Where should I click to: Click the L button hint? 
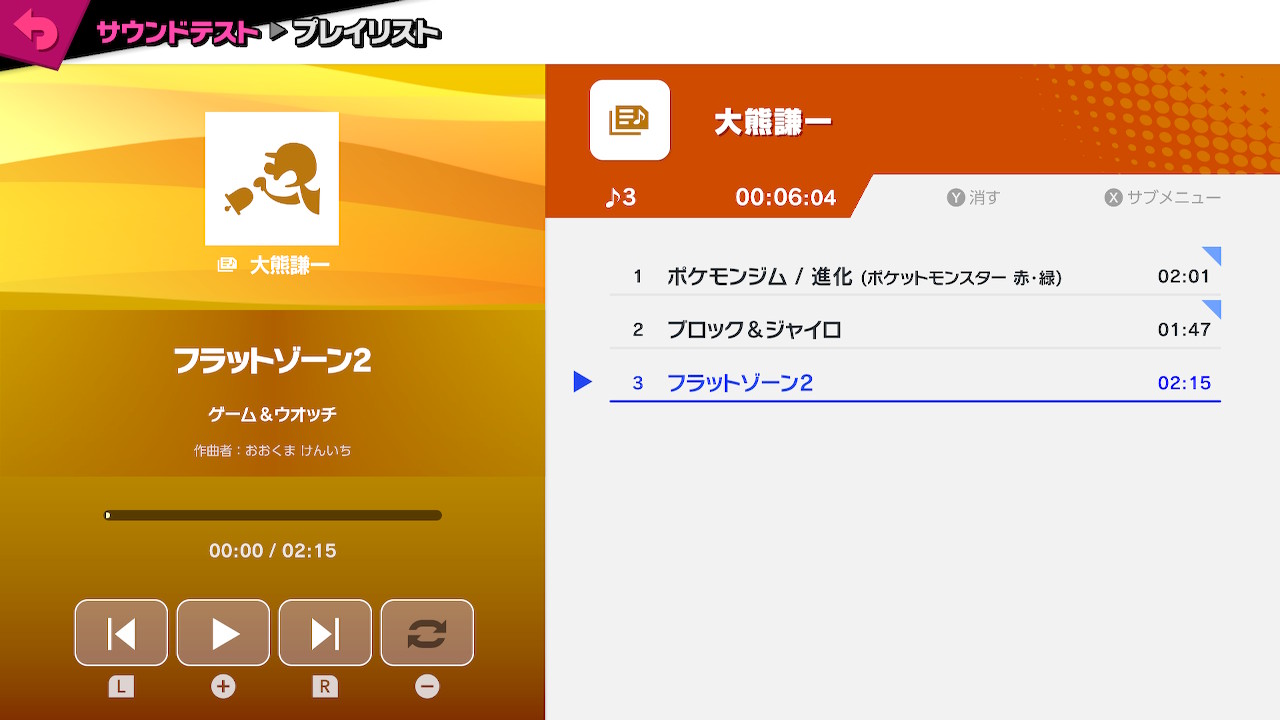[x=121, y=687]
